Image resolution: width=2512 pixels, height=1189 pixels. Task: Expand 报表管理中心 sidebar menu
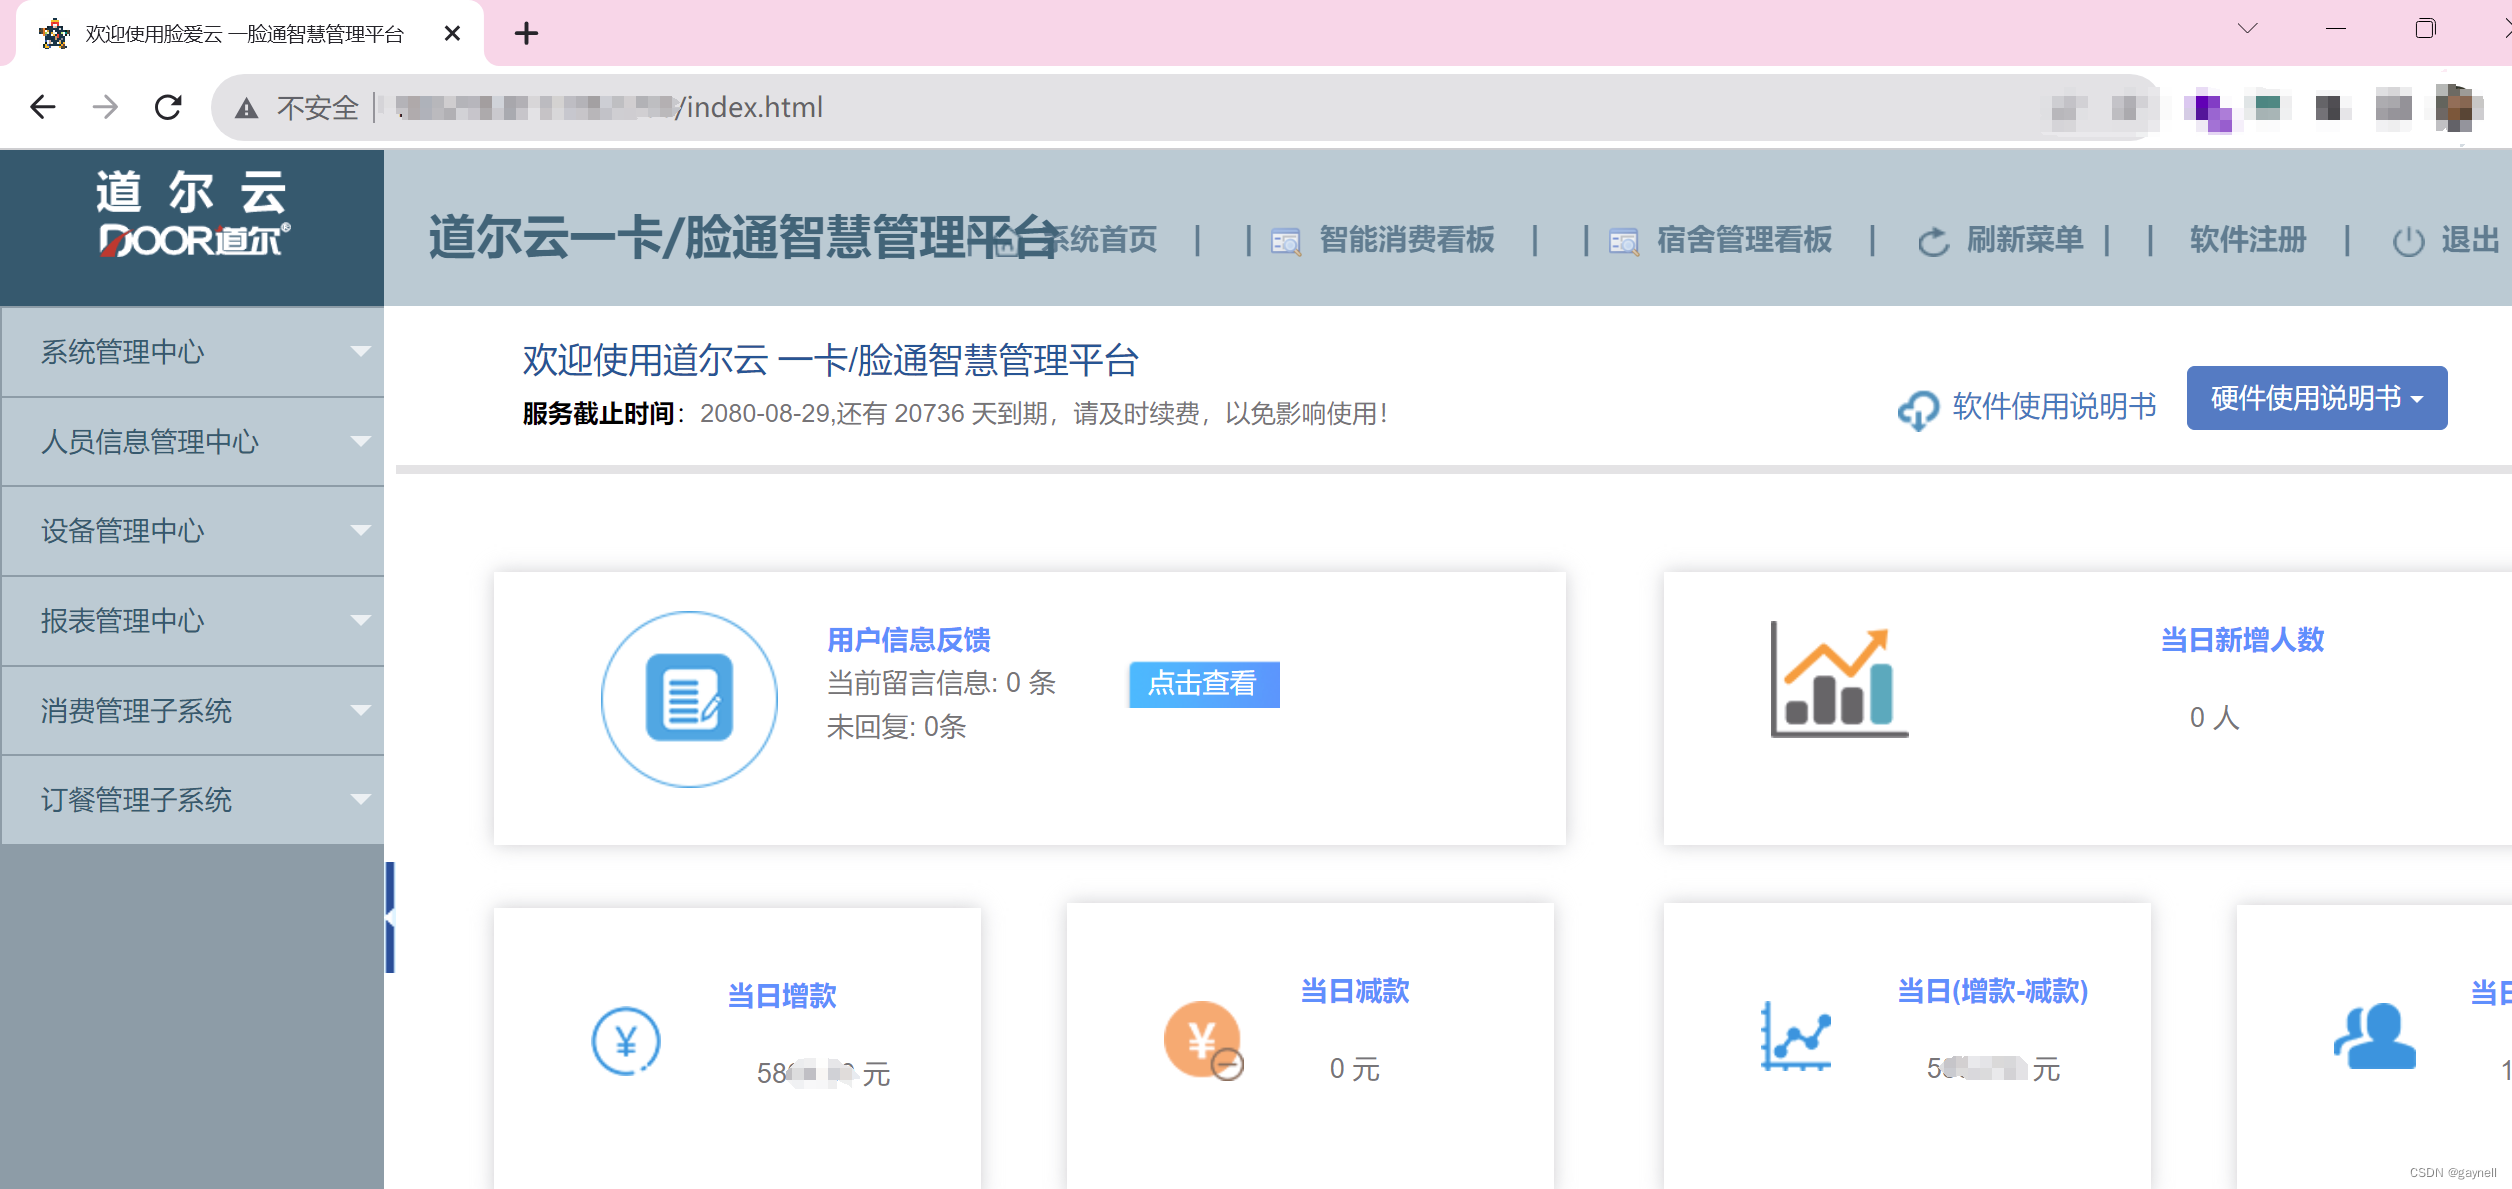coord(192,621)
